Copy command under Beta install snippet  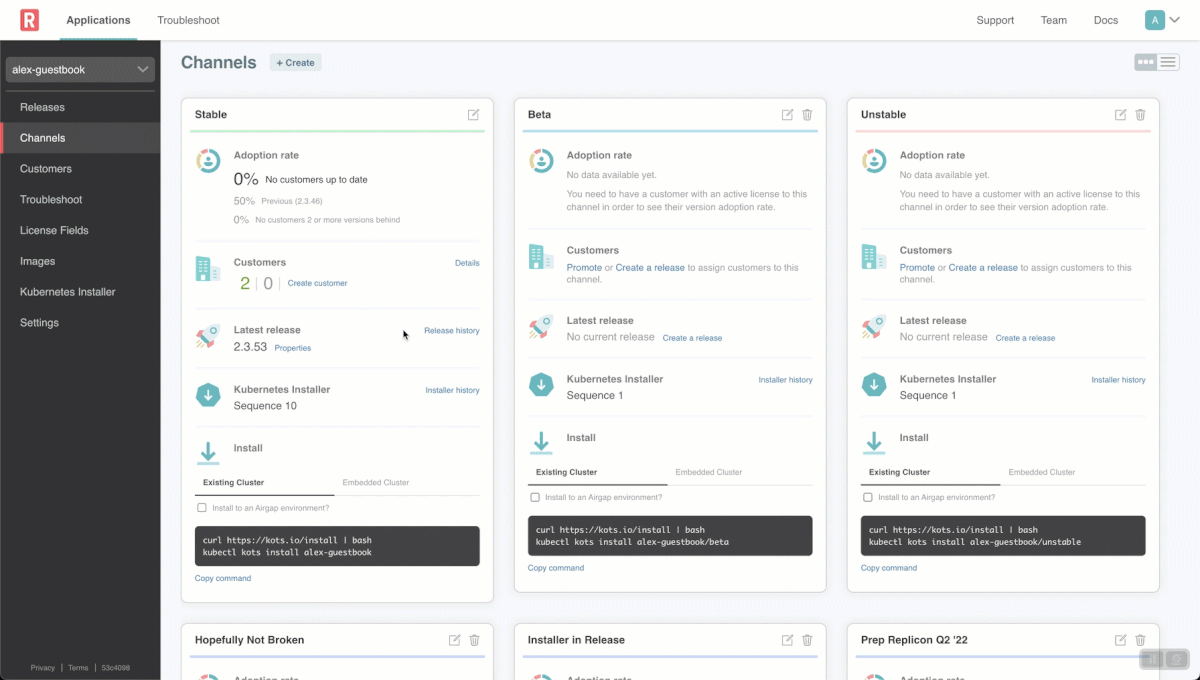click(556, 568)
